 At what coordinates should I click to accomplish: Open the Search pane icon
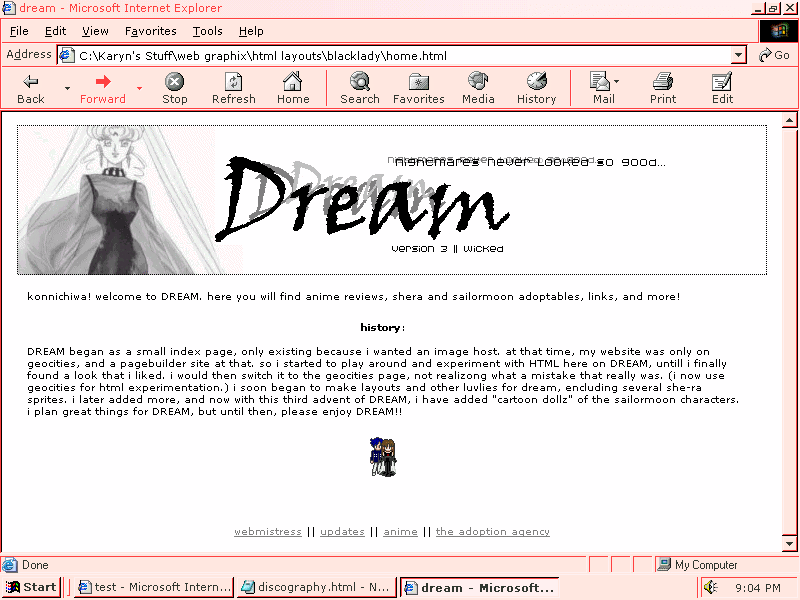point(360,83)
